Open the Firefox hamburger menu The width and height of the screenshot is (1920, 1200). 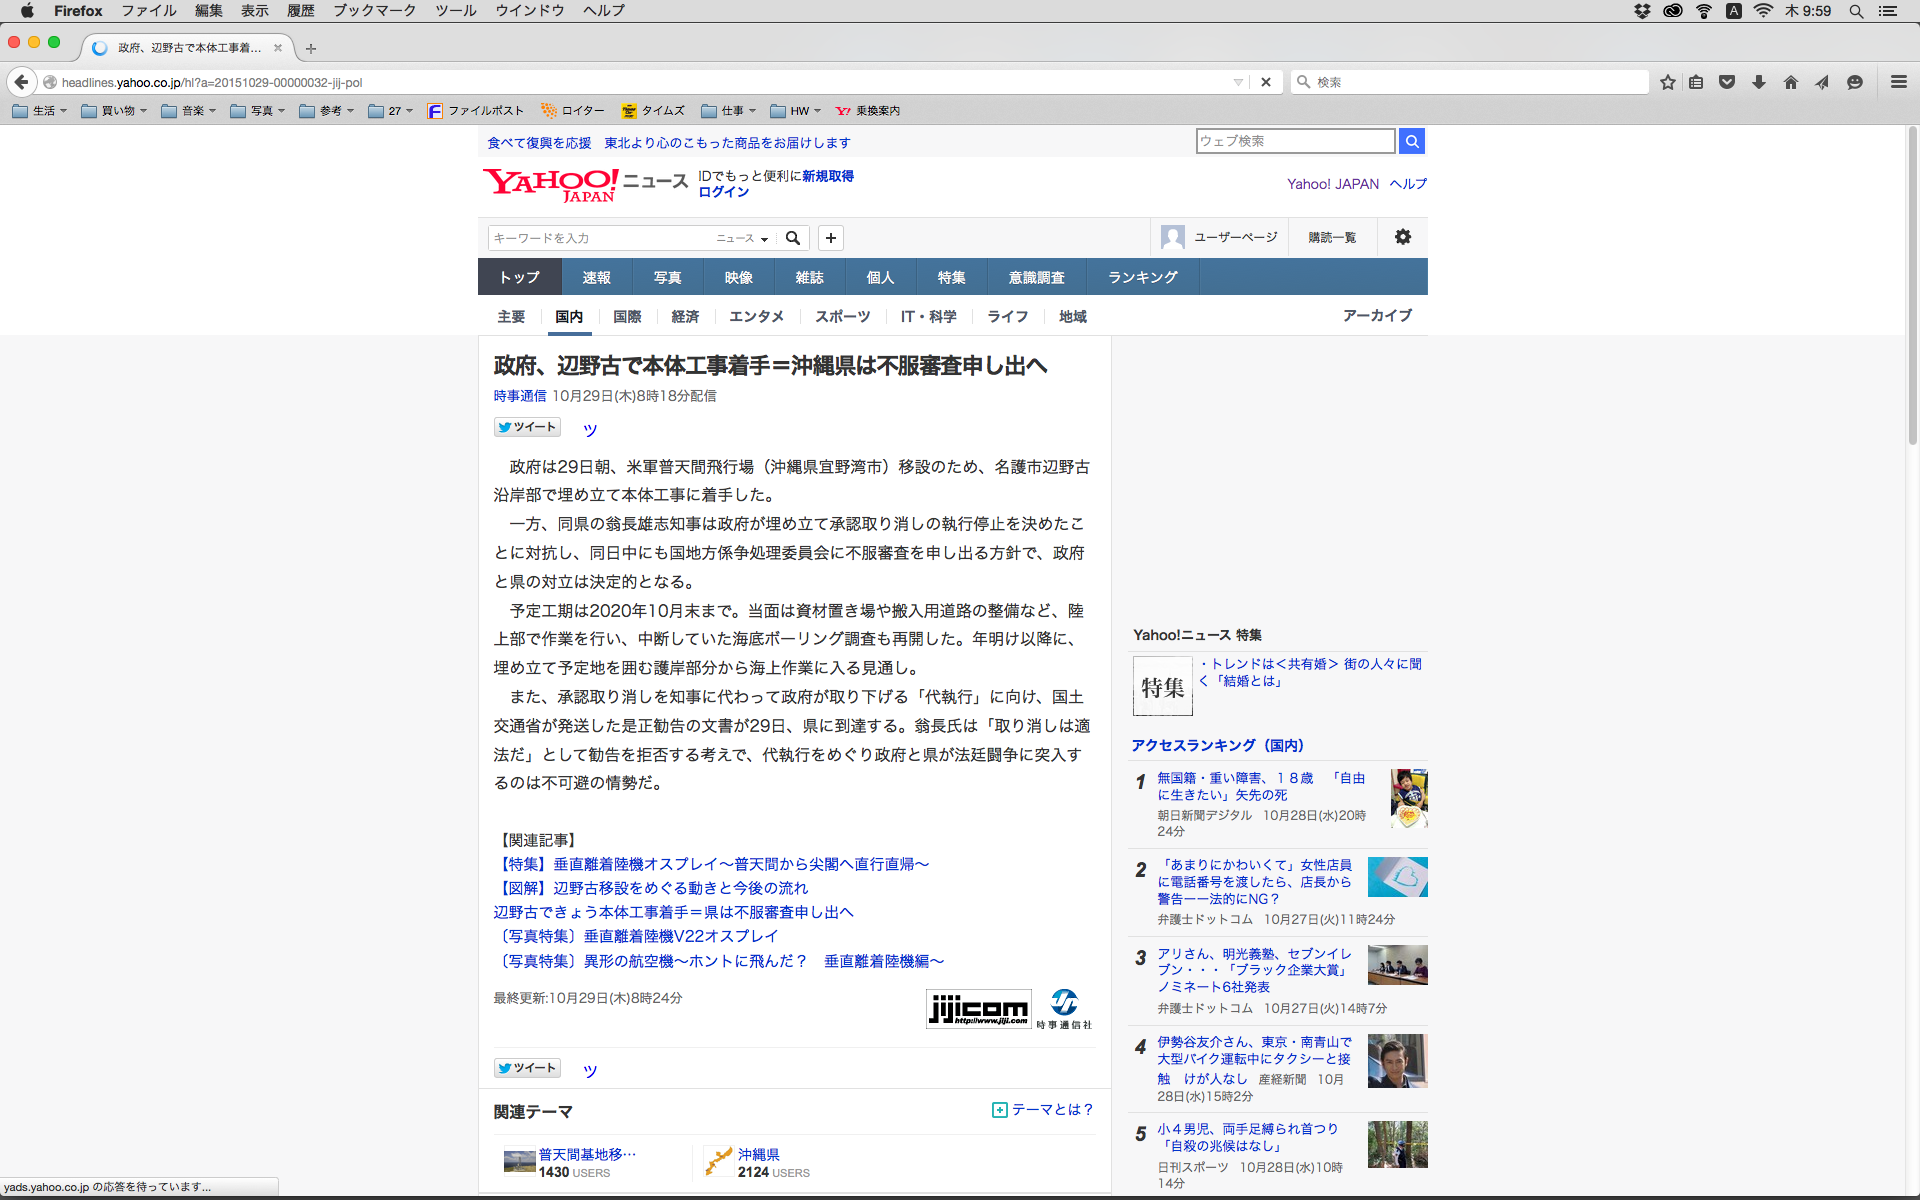pos(1898,82)
